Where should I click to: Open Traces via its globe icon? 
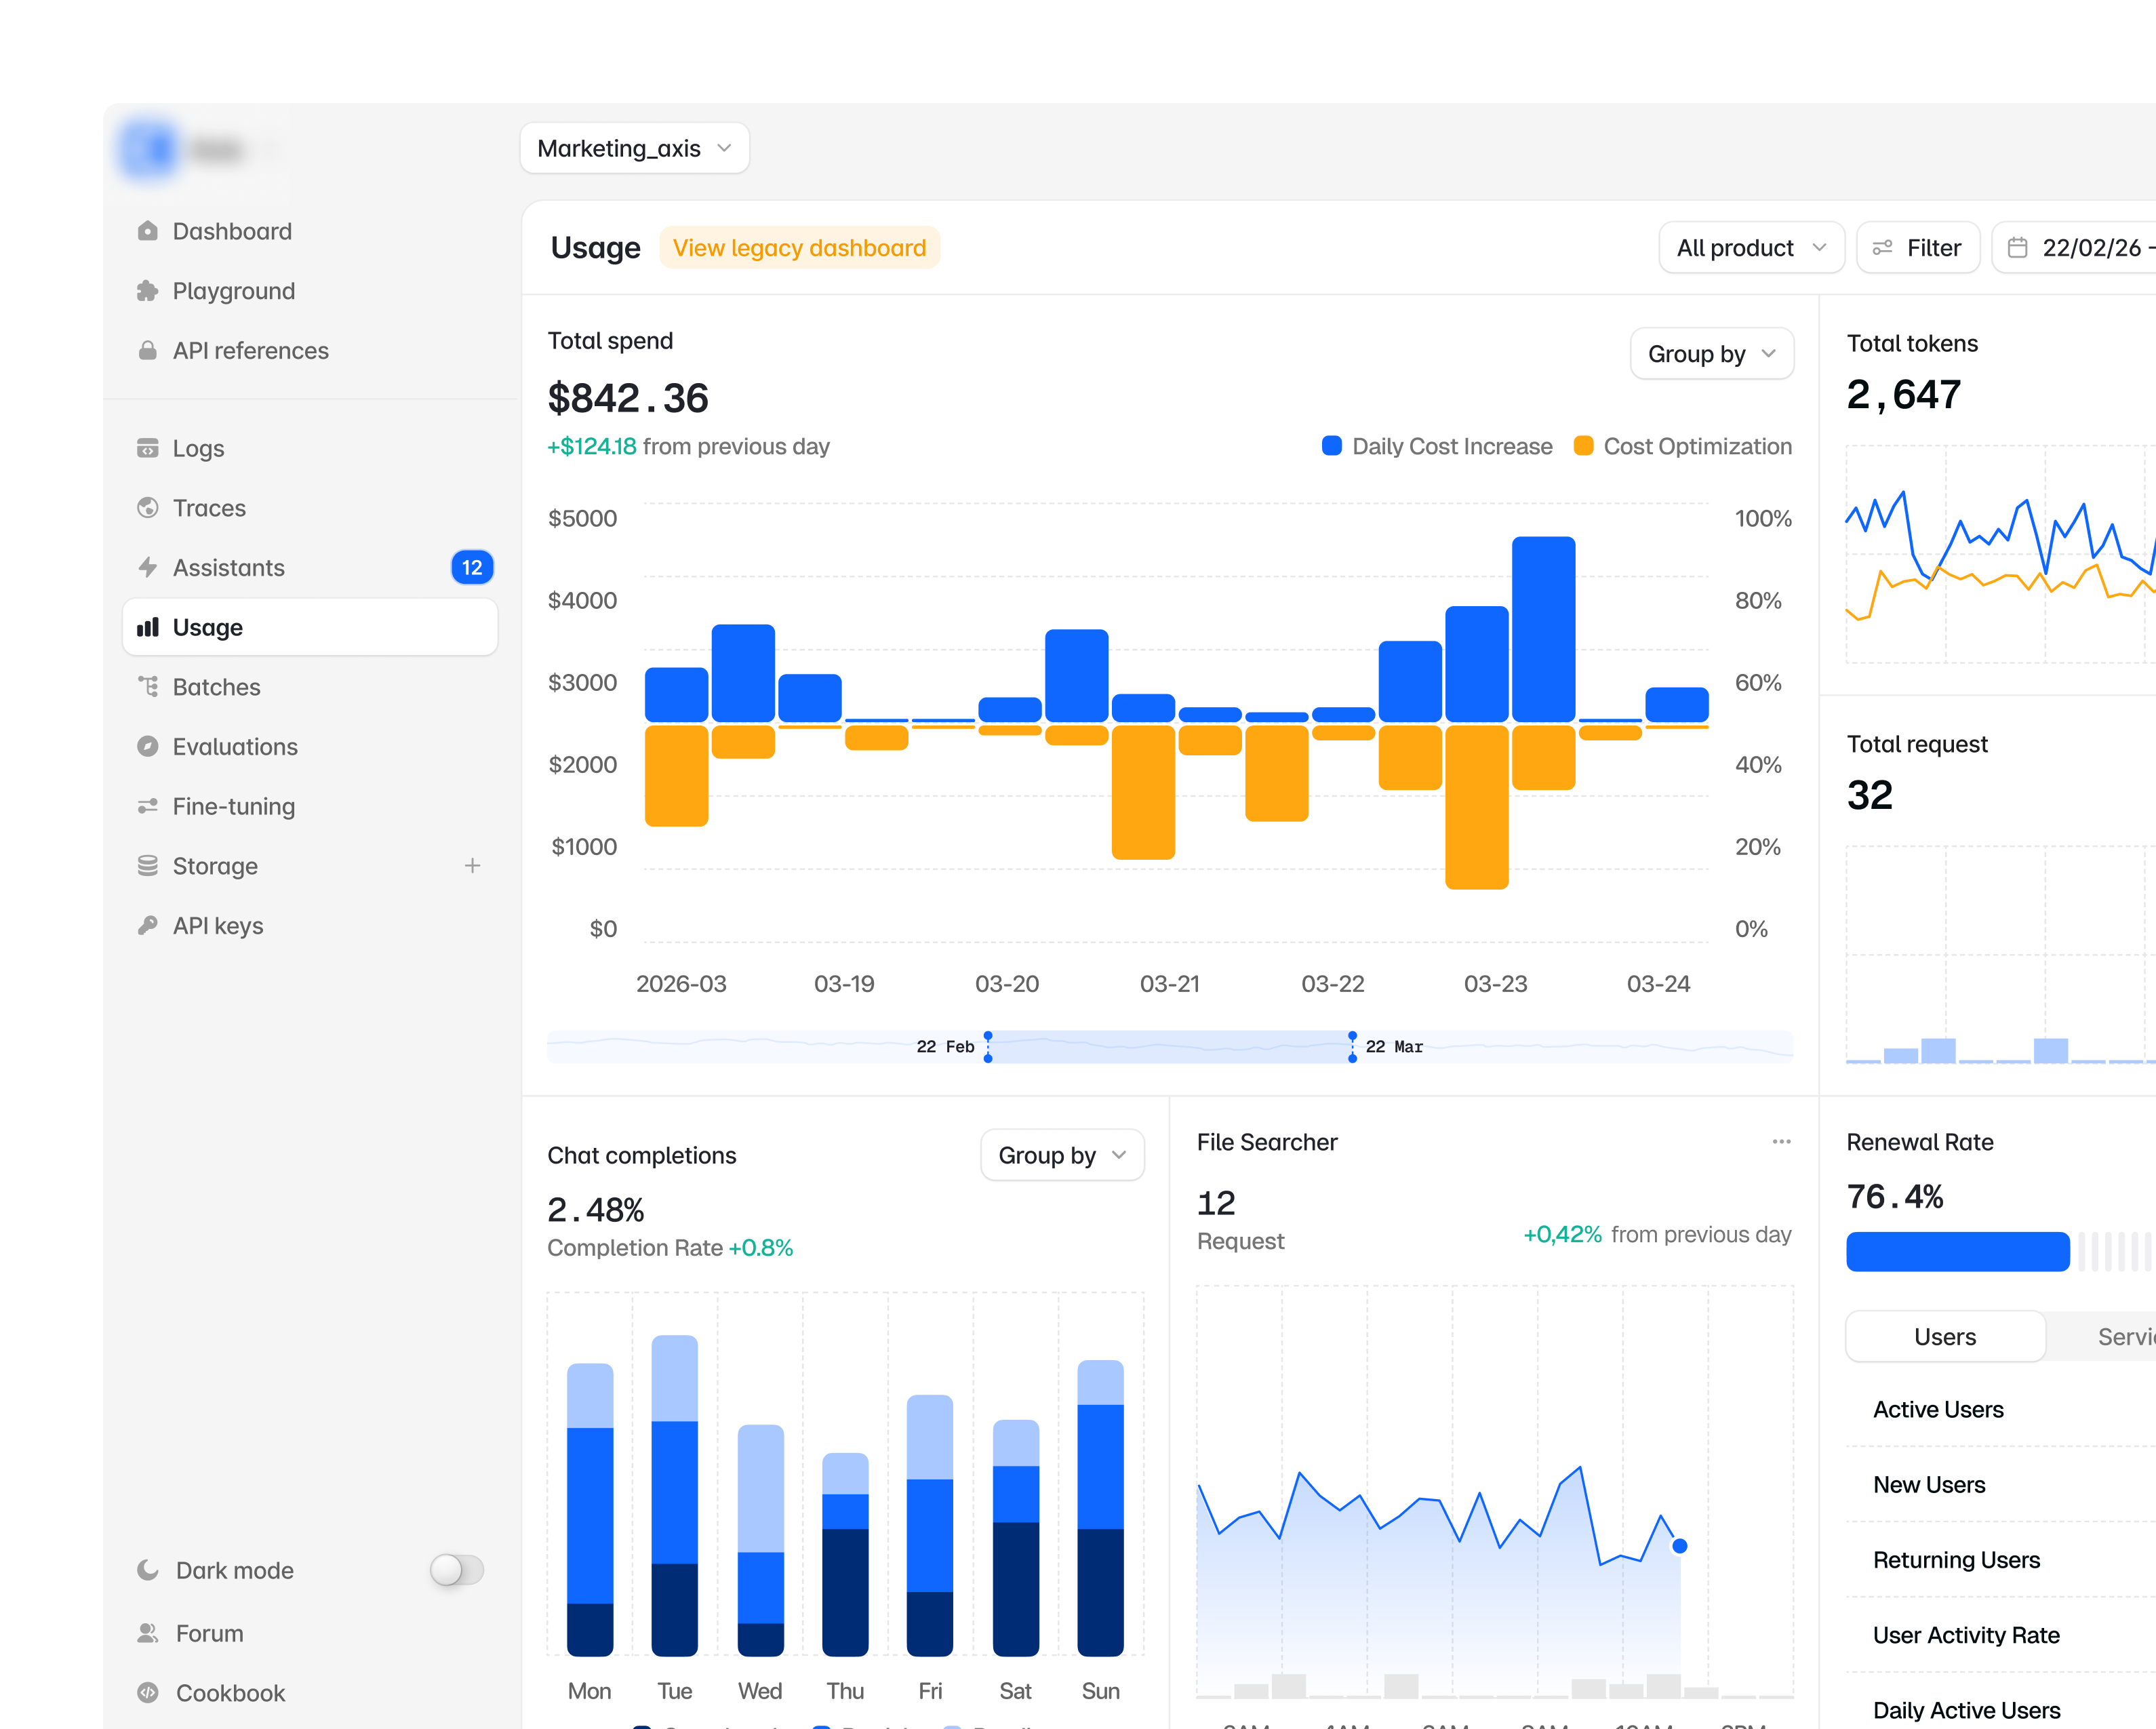point(148,508)
